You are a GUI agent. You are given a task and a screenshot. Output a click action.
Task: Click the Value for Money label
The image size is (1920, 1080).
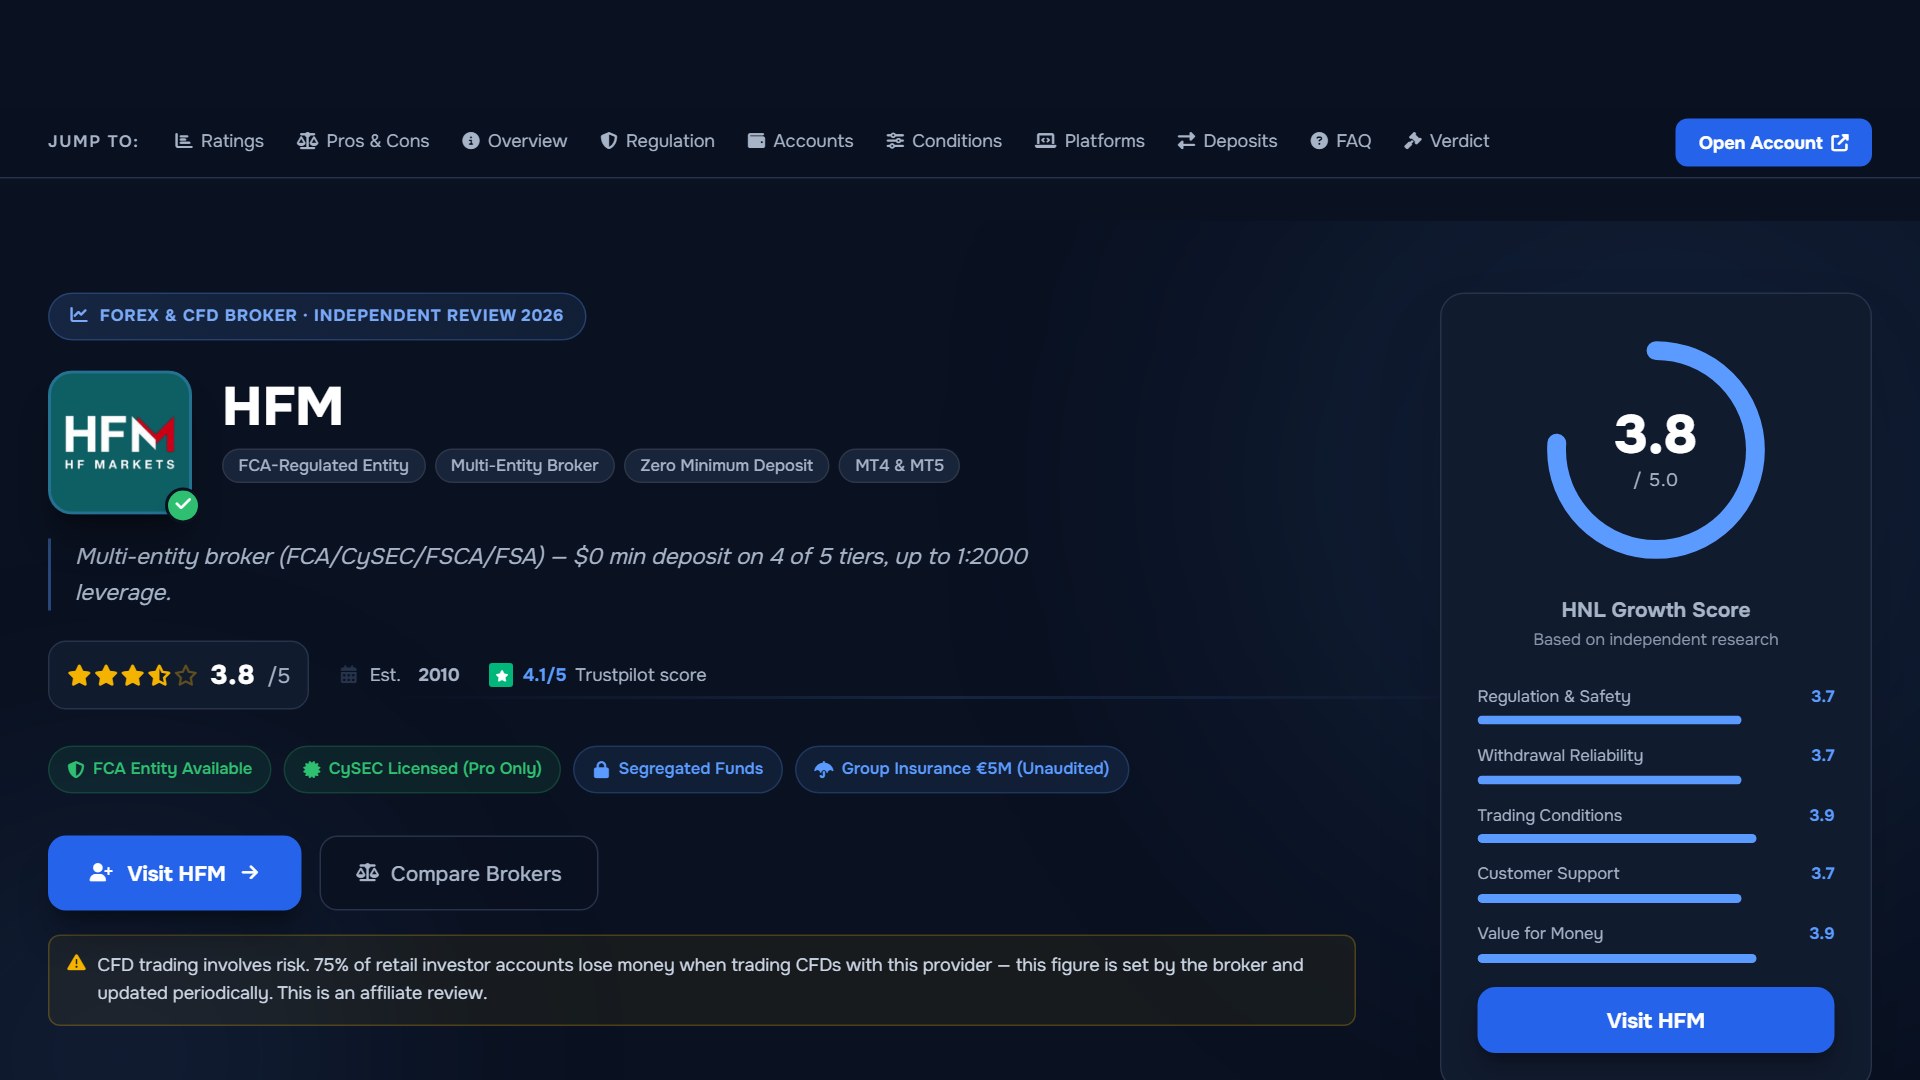coord(1540,933)
